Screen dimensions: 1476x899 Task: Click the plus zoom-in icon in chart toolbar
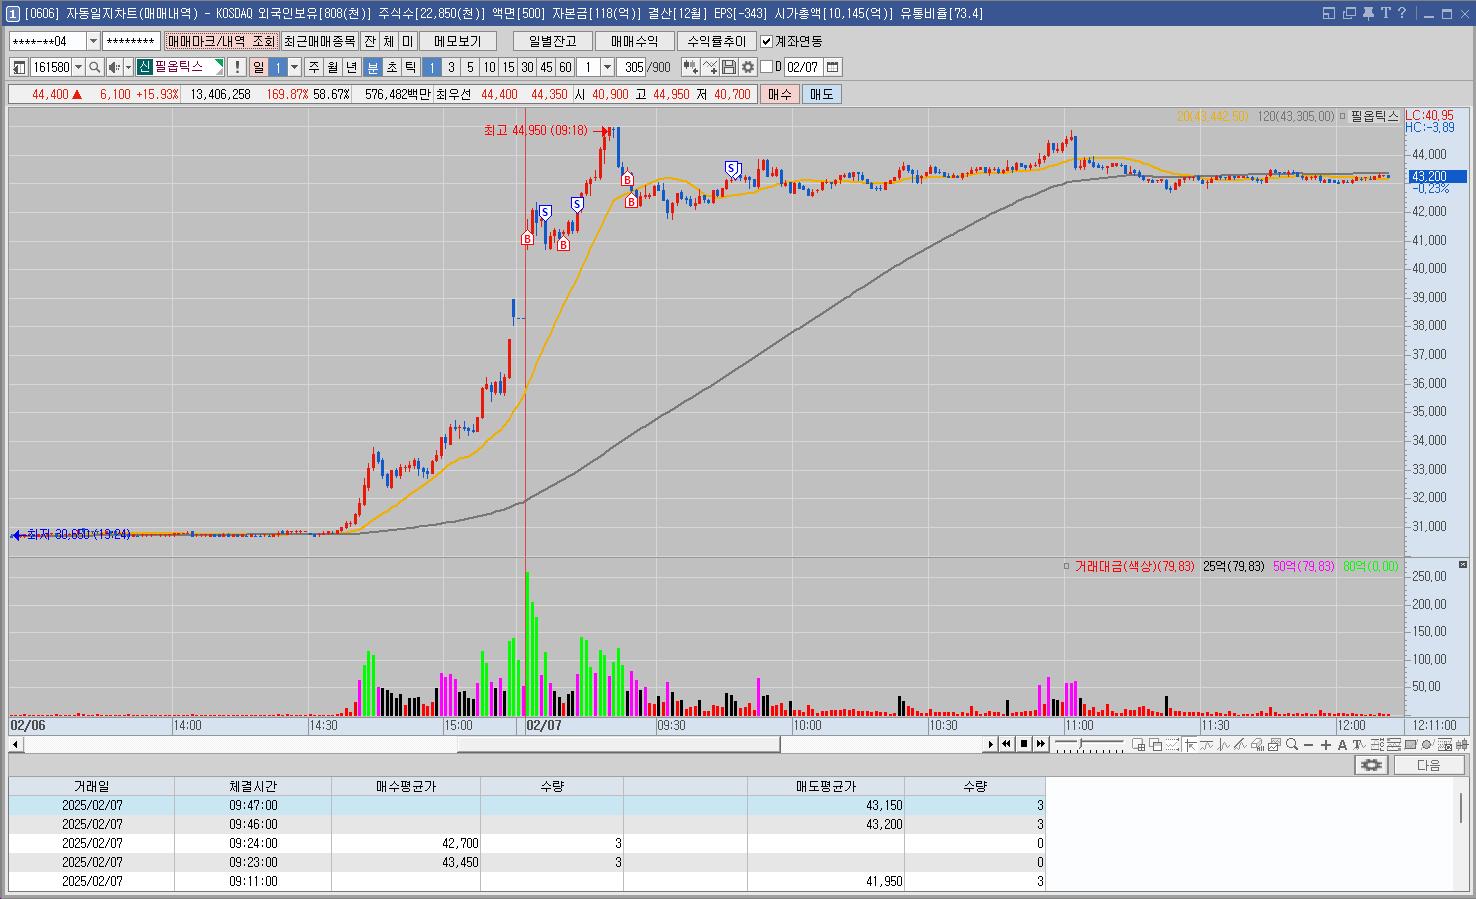tap(1326, 745)
